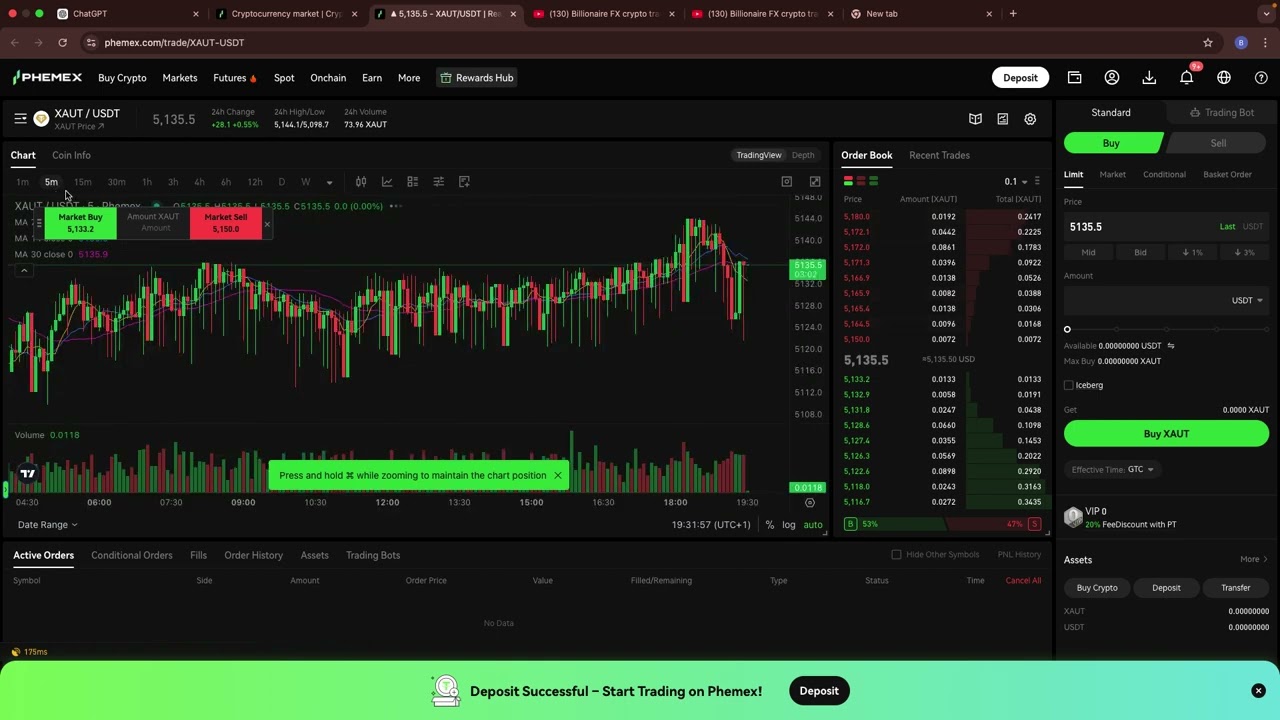Image resolution: width=1280 pixels, height=720 pixels.
Task: Click the layout settings gear icon
Action: pyautogui.click(x=1030, y=119)
